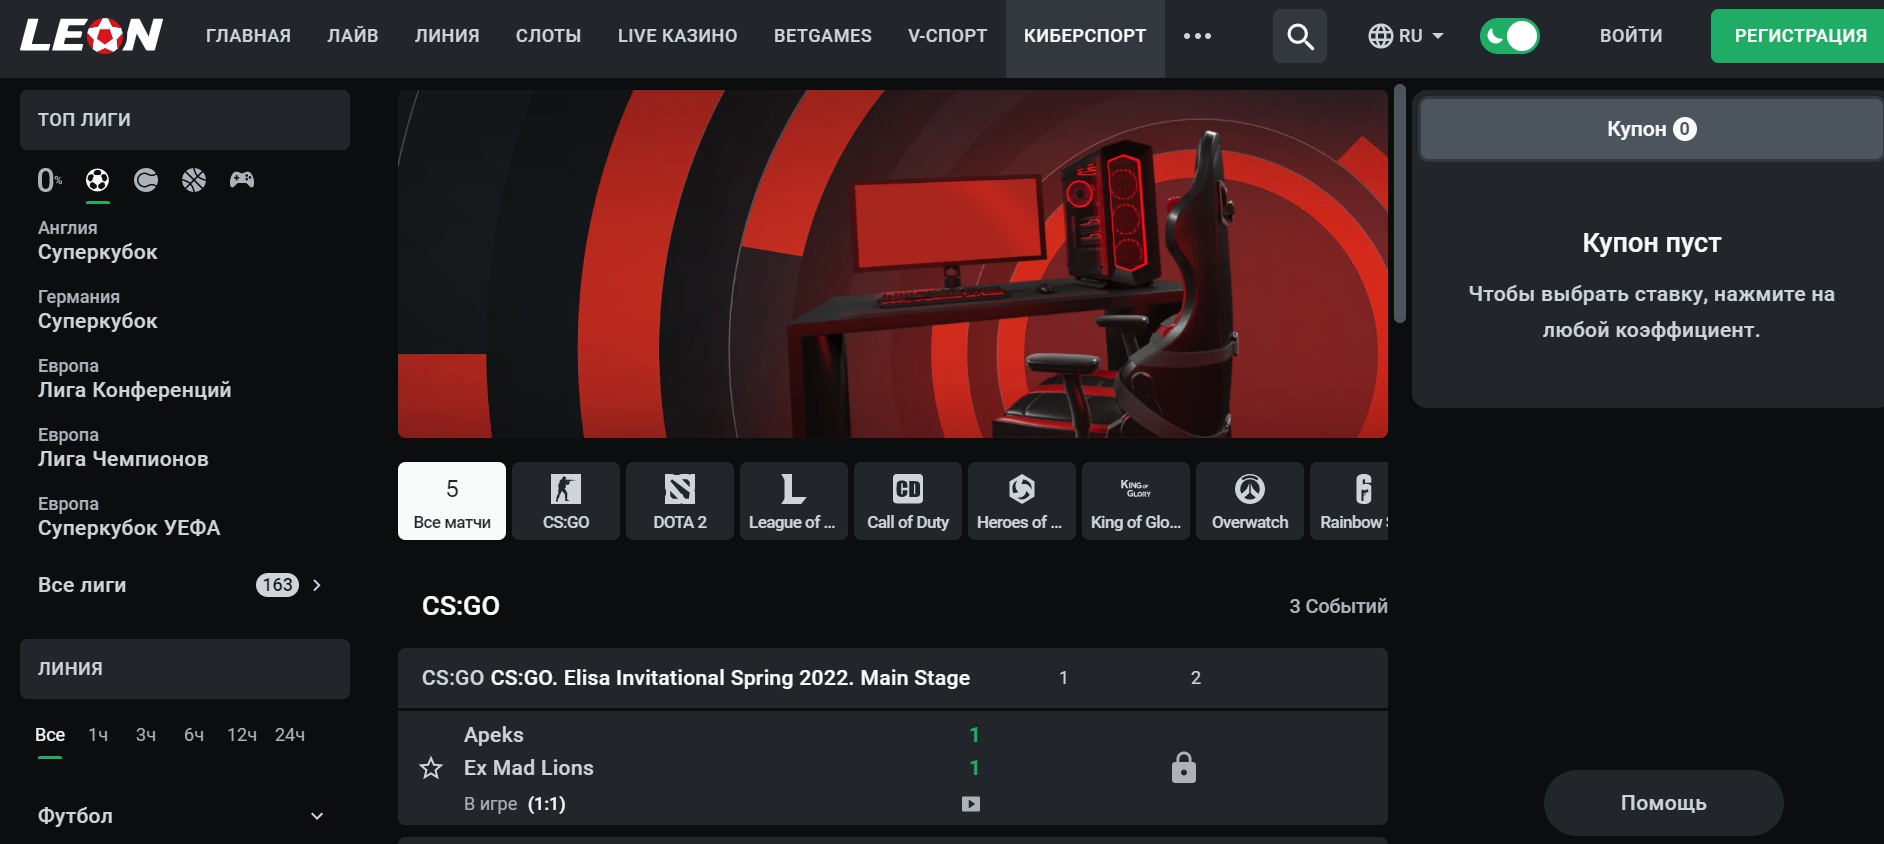Open the search magnifier icon
This screenshot has height=844, width=1884.
pos(1299,37)
